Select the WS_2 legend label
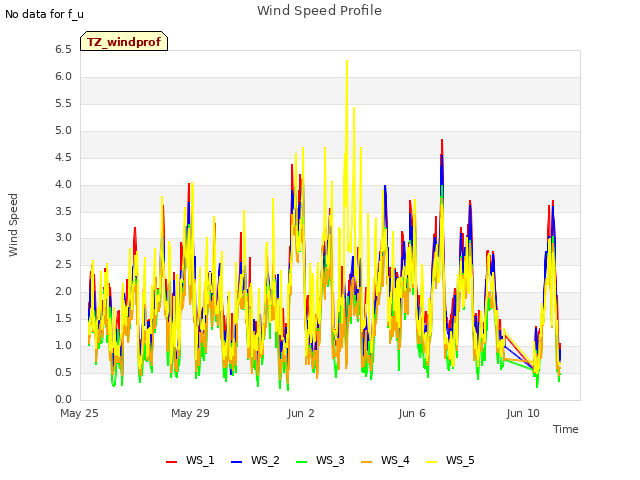The height and width of the screenshot is (480, 640). tap(265, 460)
